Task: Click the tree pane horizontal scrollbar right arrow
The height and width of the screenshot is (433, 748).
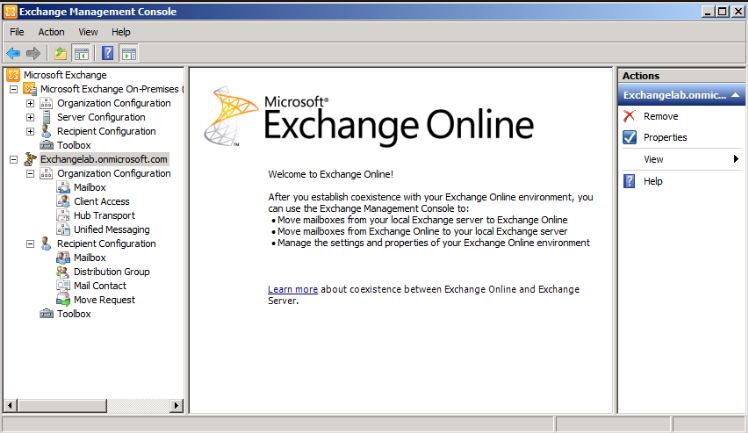Action: point(177,405)
